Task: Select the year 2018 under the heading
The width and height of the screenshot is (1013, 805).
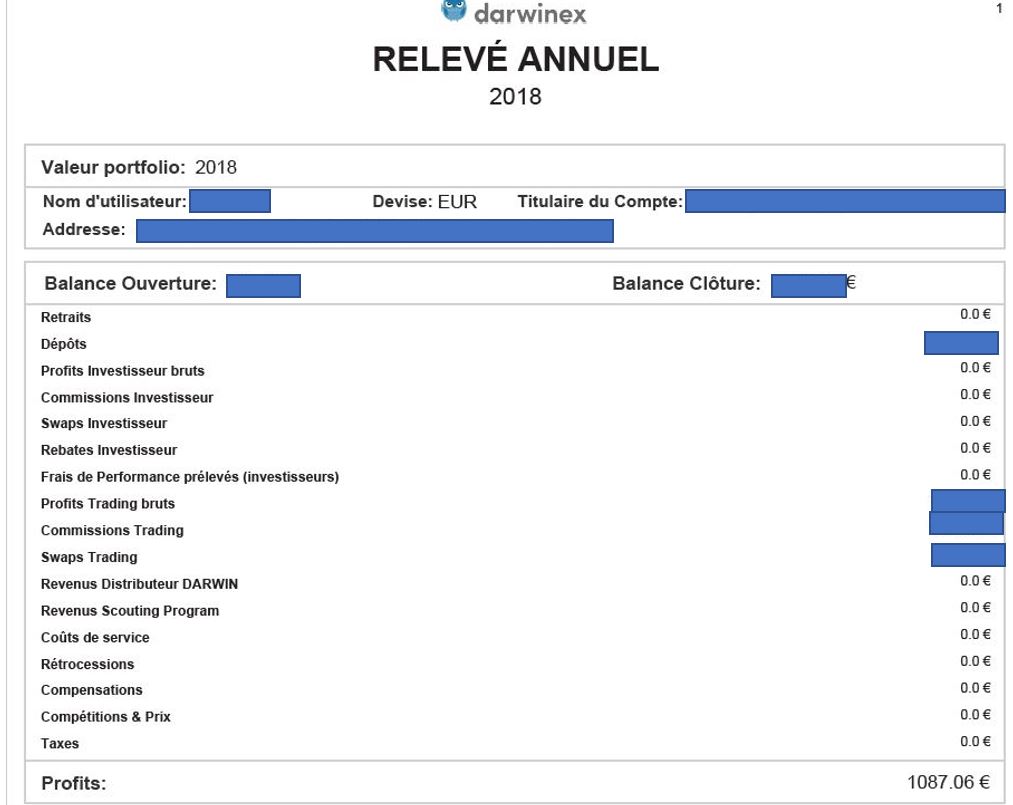Action: [x=516, y=97]
